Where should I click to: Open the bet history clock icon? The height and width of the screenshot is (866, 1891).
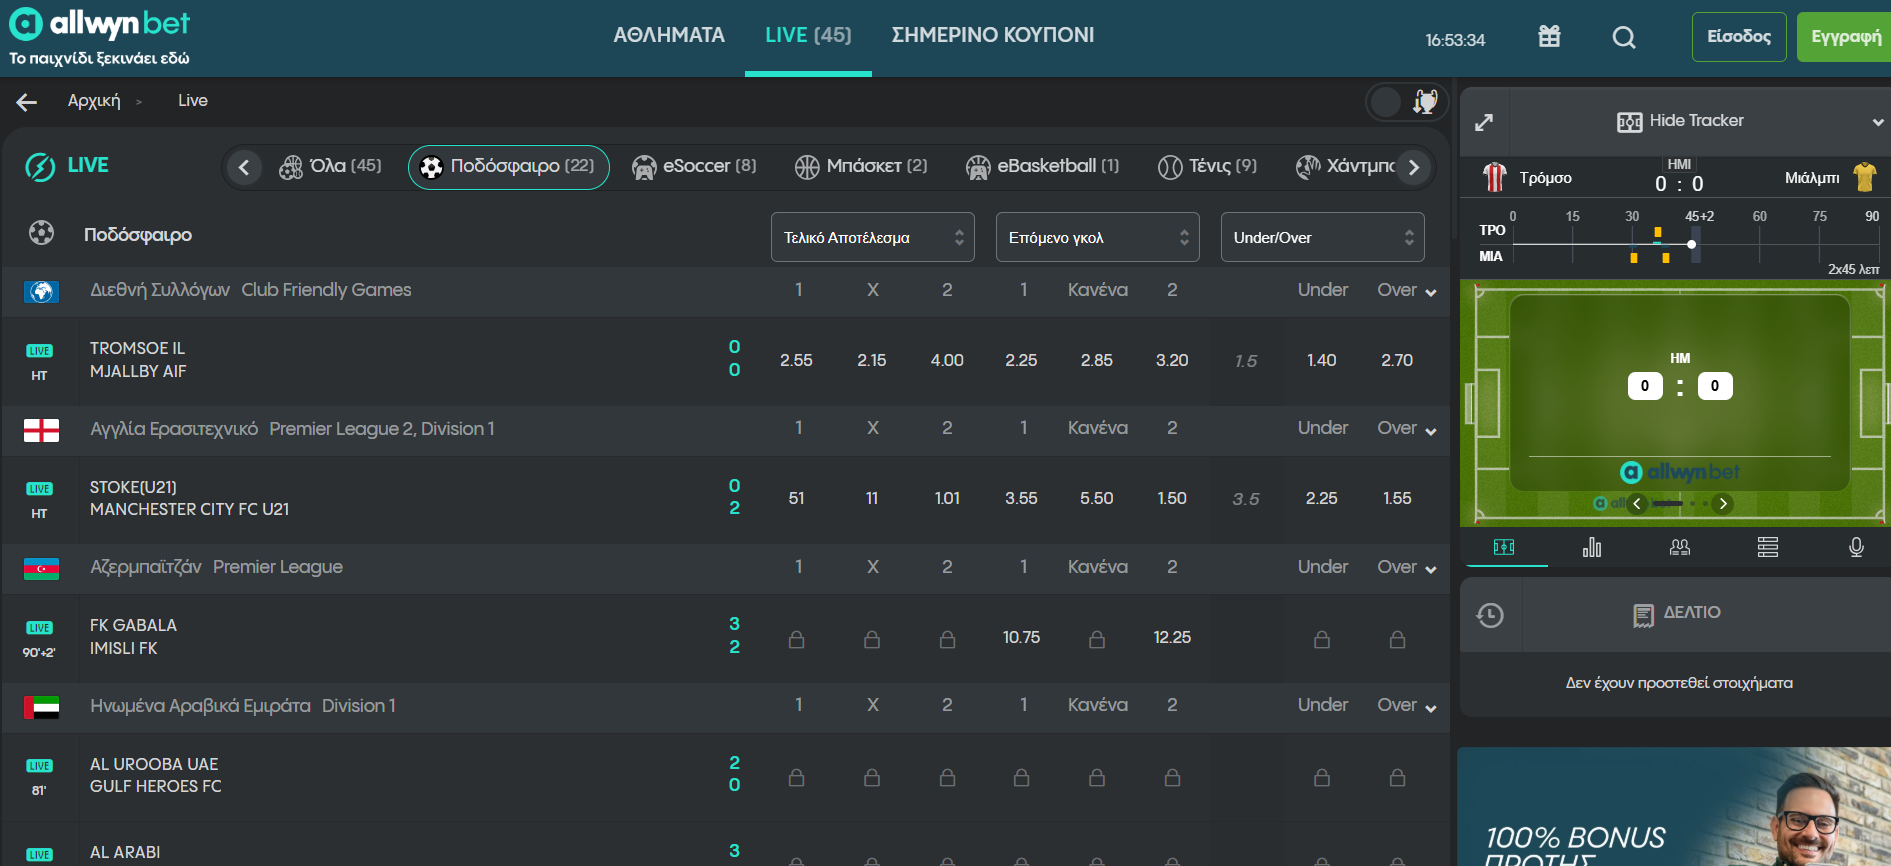pyautogui.click(x=1490, y=615)
